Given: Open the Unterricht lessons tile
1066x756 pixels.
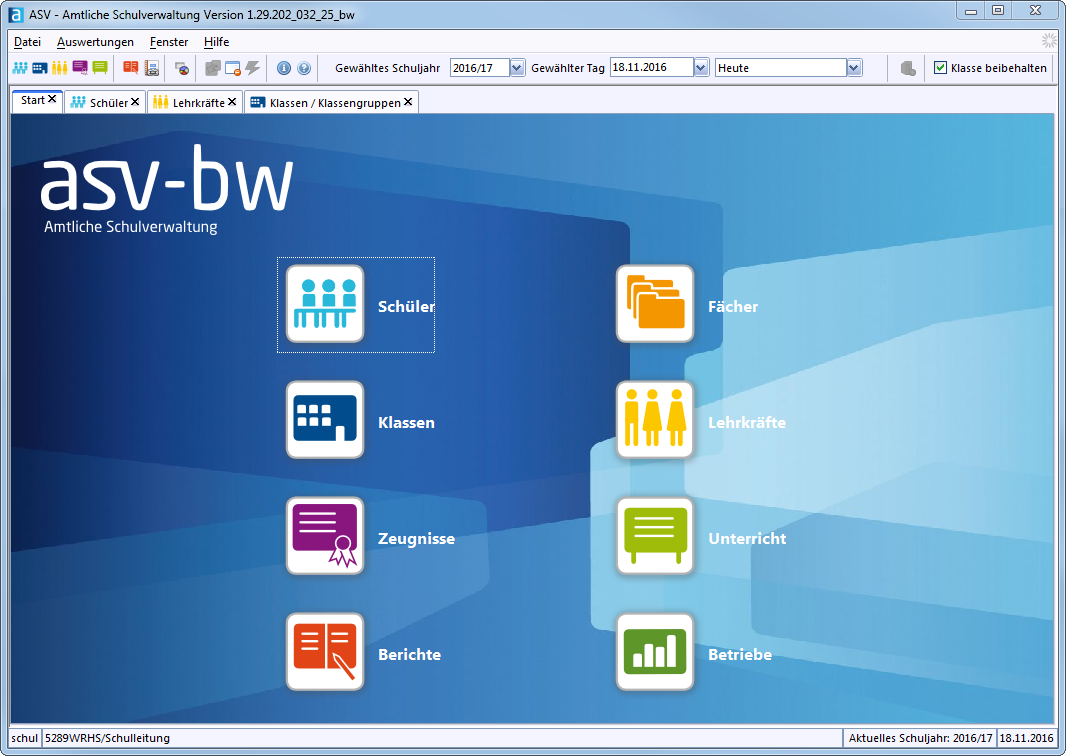Looking at the screenshot, I should coord(655,536).
